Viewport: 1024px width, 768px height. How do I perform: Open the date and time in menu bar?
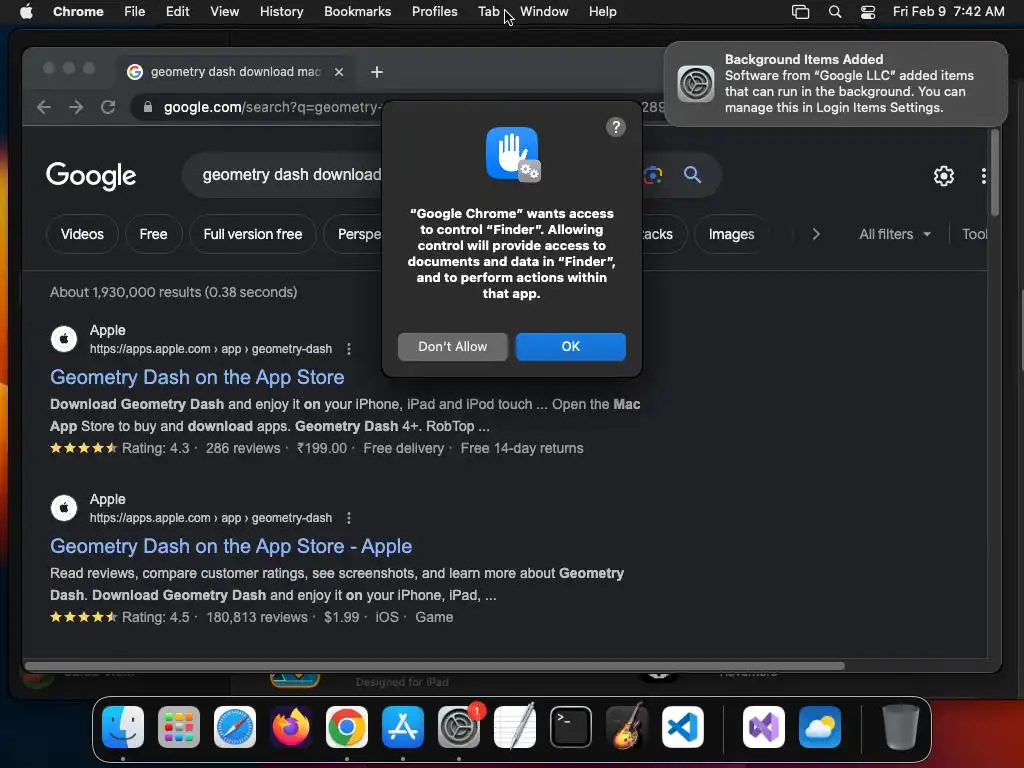tap(948, 12)
